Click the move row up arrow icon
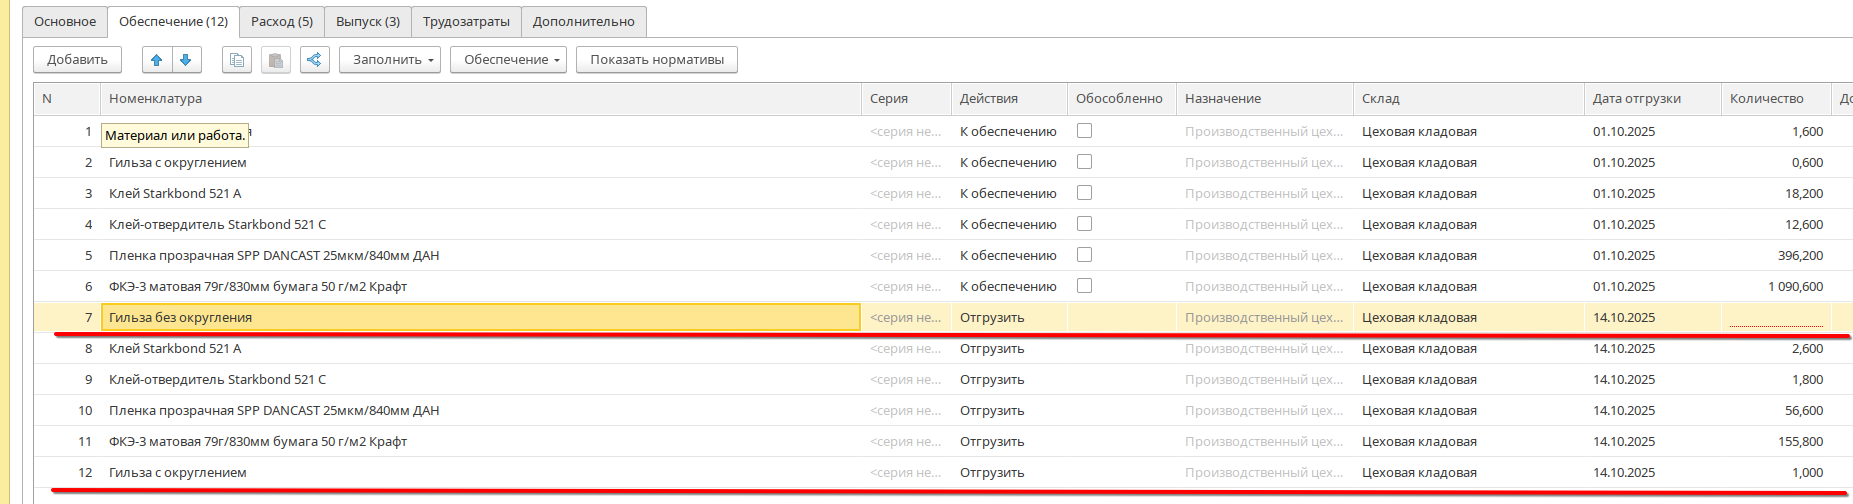Viewport: 1853px width, 504px height. (157, 60)
